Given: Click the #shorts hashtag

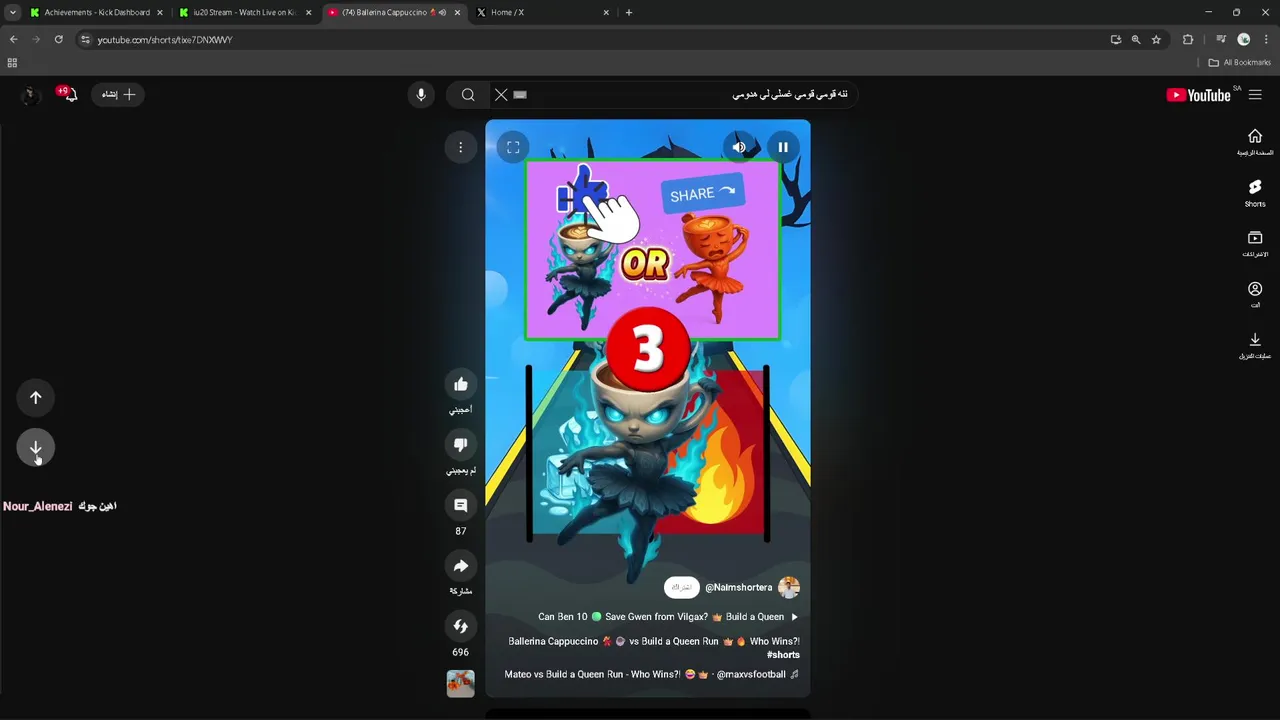Looking at the screenshot, I should tap(783, 655).
